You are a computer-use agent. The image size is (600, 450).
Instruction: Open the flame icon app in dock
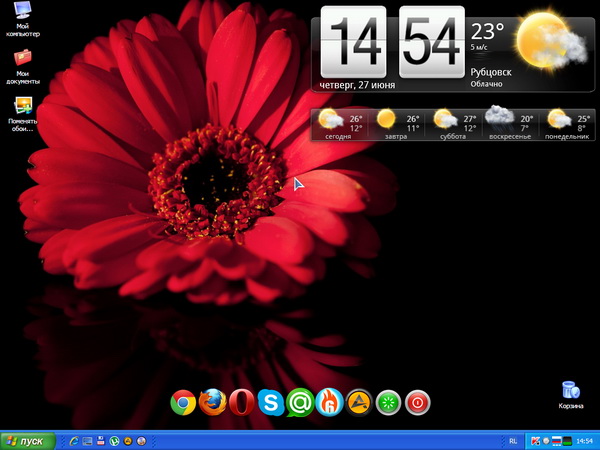point(329,403)
